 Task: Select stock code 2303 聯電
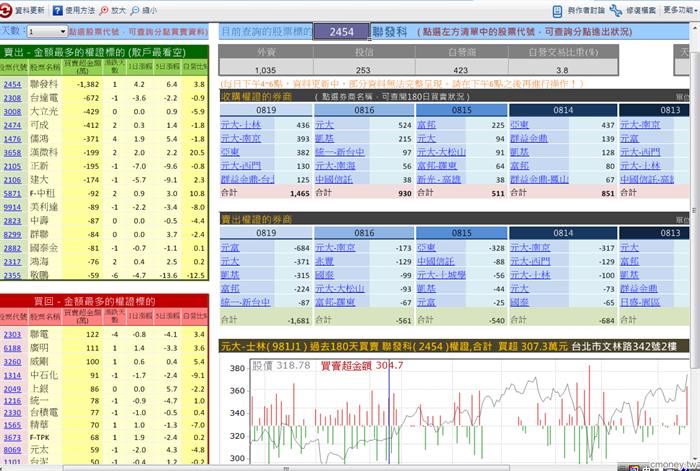[x=12, y=334]
